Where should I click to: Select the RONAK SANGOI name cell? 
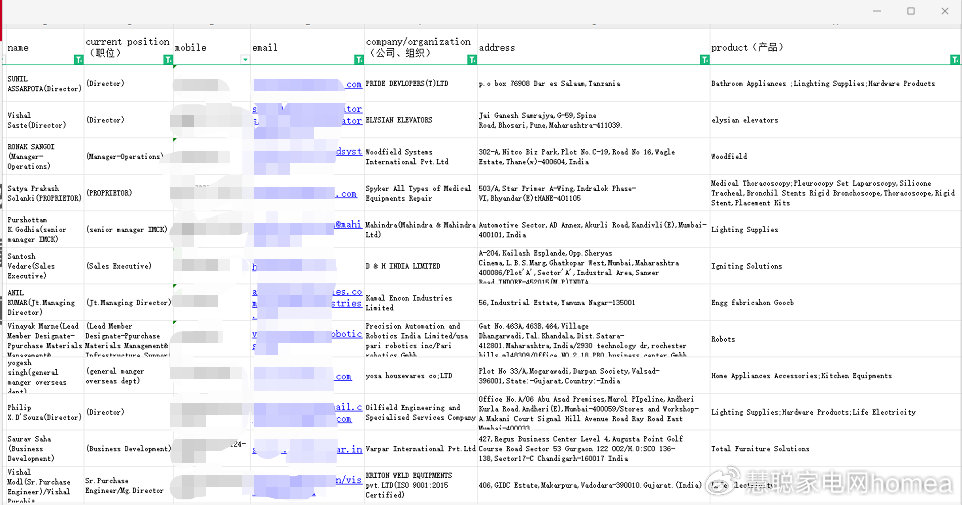point(45,156)
